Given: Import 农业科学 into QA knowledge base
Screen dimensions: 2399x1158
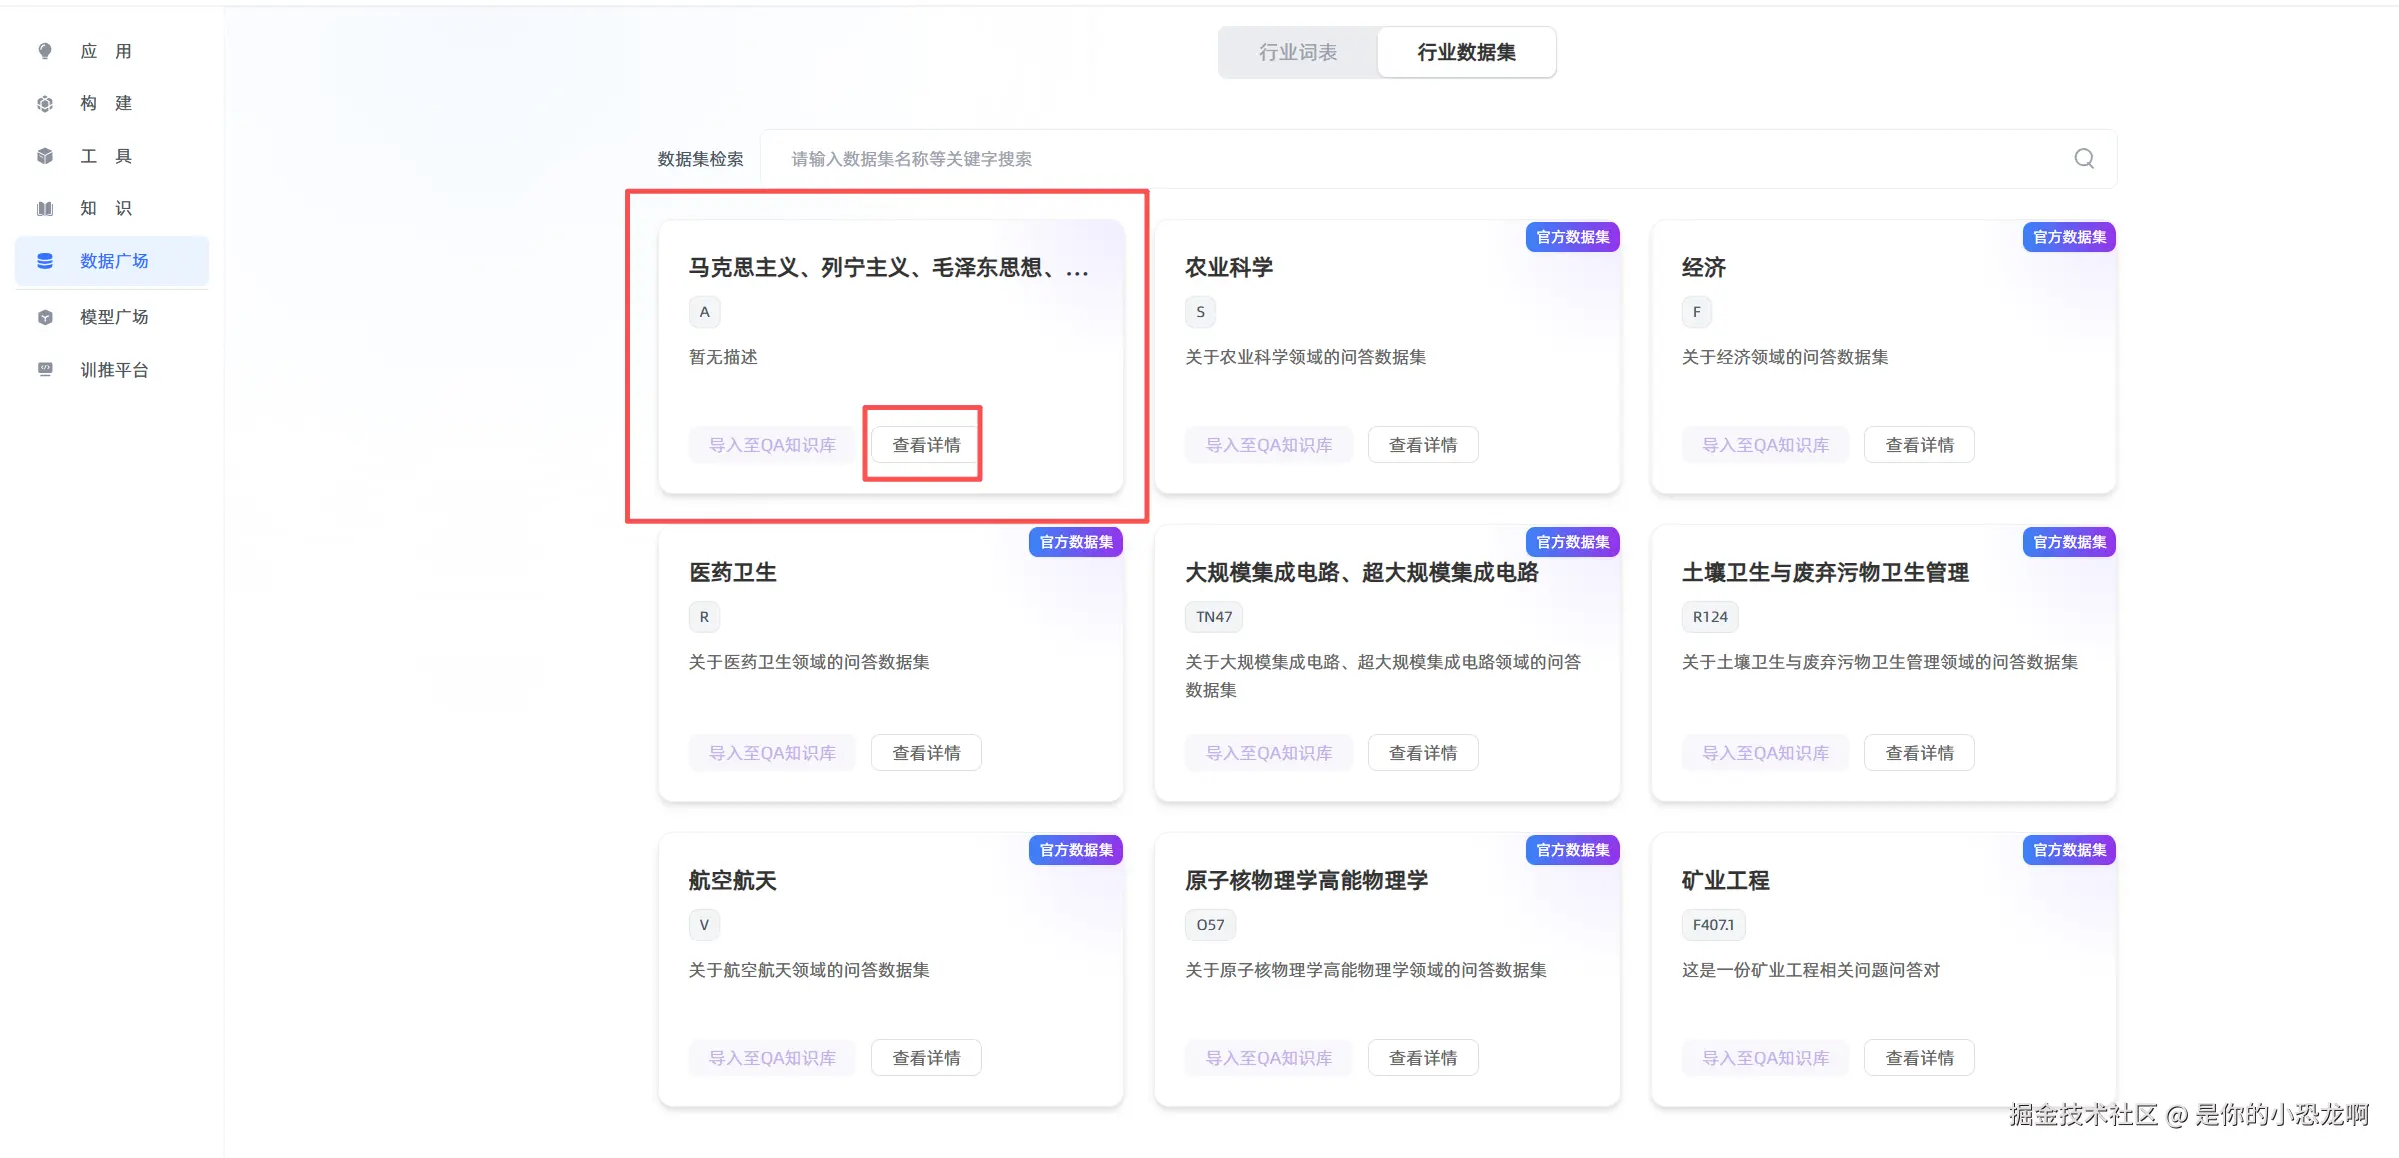Looking at the screenshot, I should (x=1268, y=445).
